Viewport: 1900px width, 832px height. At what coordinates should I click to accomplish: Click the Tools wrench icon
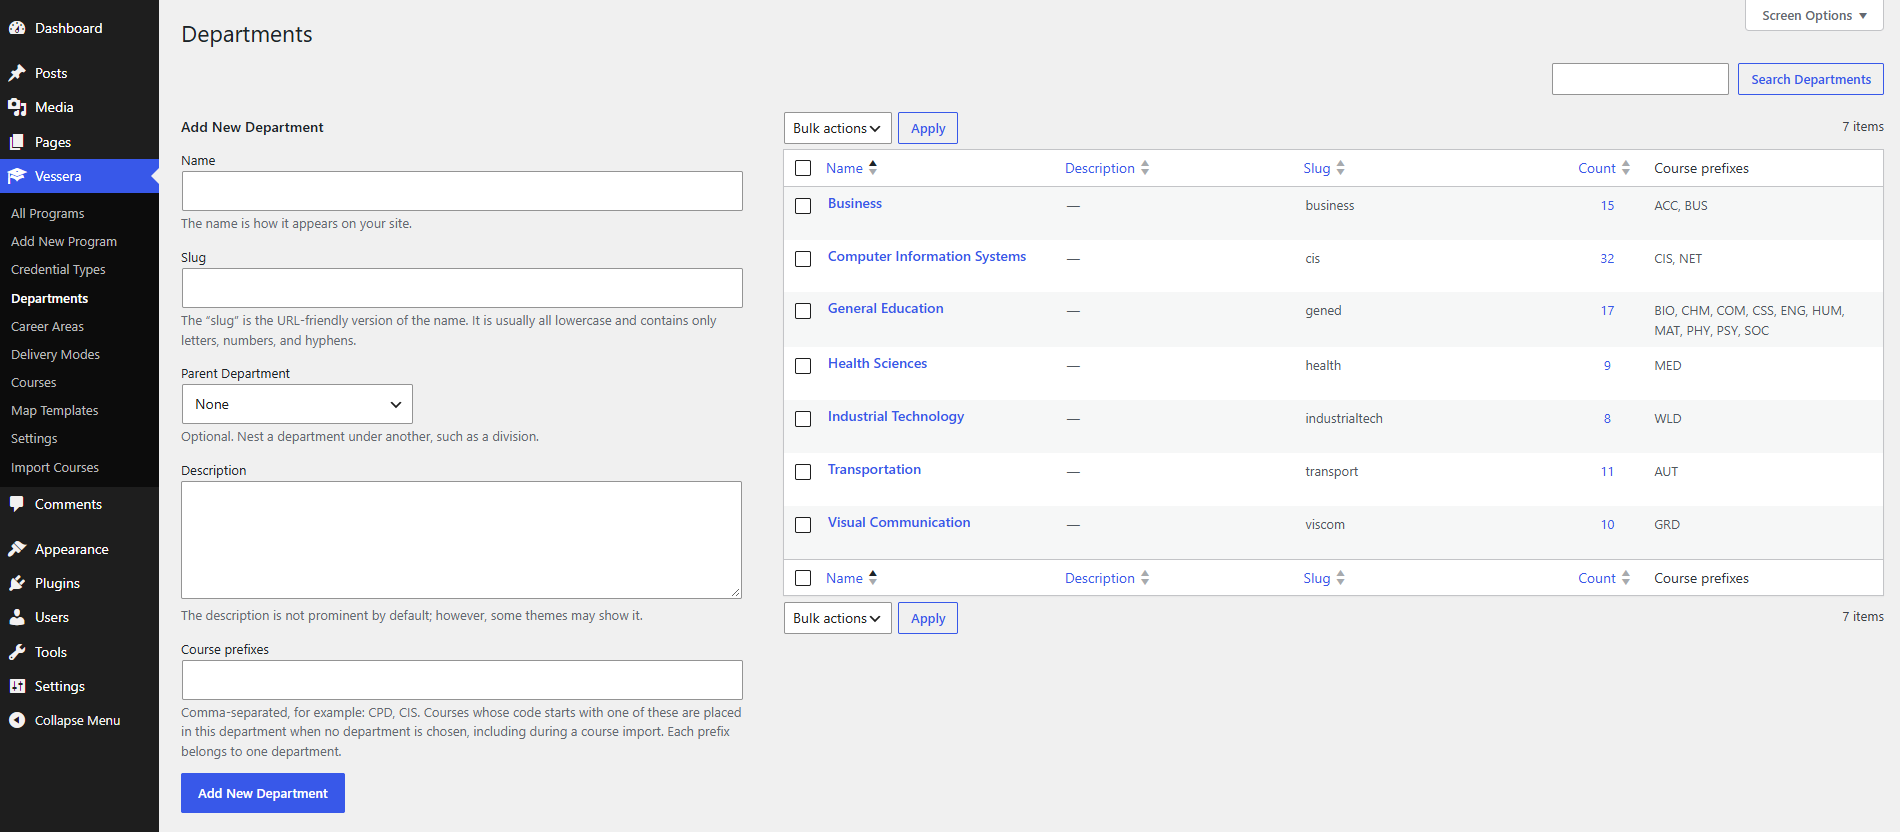tap(17, 652)
